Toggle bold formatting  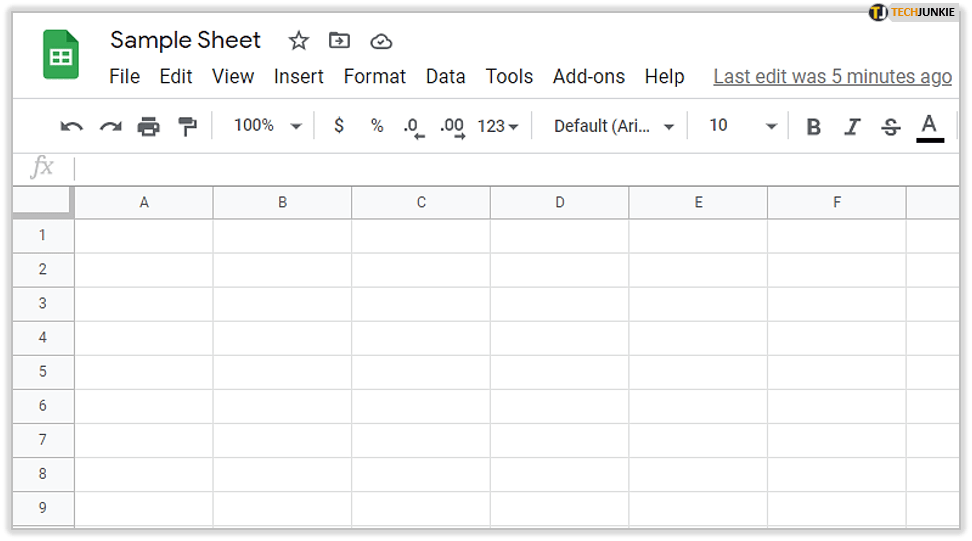813,127
